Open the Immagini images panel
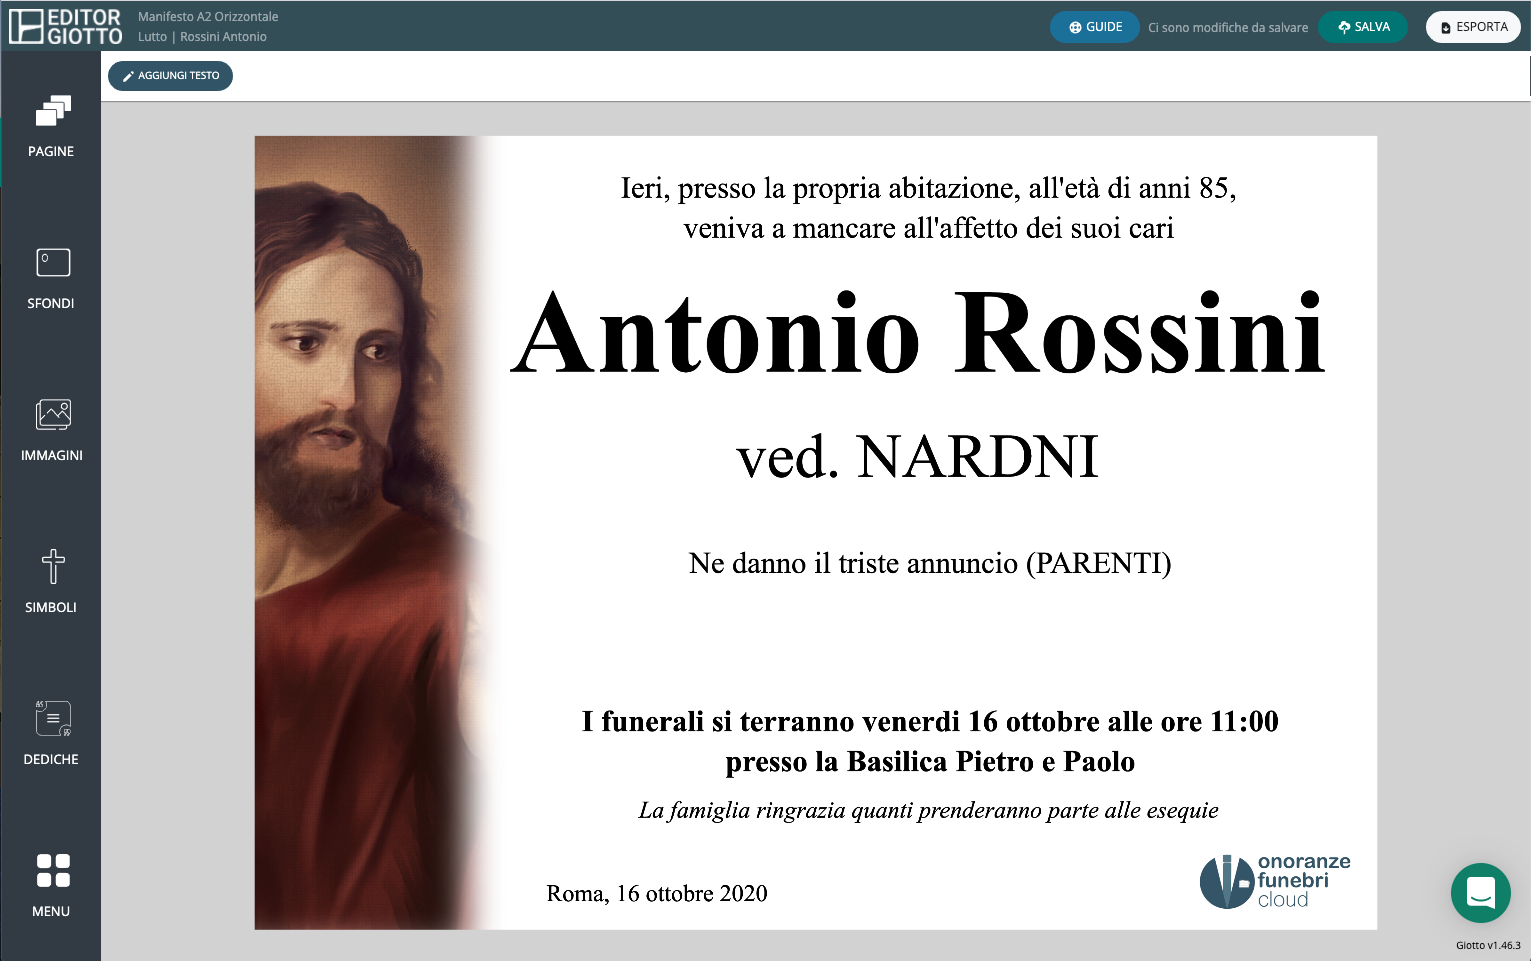This screenshot has width=1531, height=961. [51, 430]
